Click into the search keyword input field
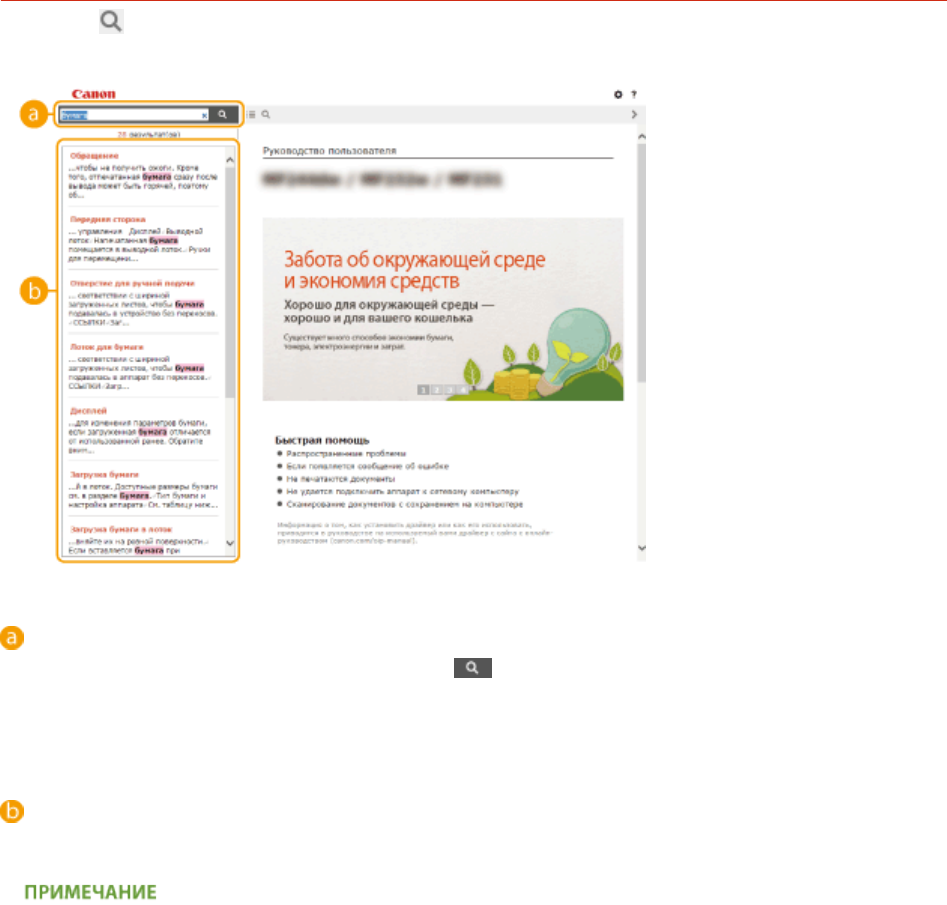 (x=133, y=115)
